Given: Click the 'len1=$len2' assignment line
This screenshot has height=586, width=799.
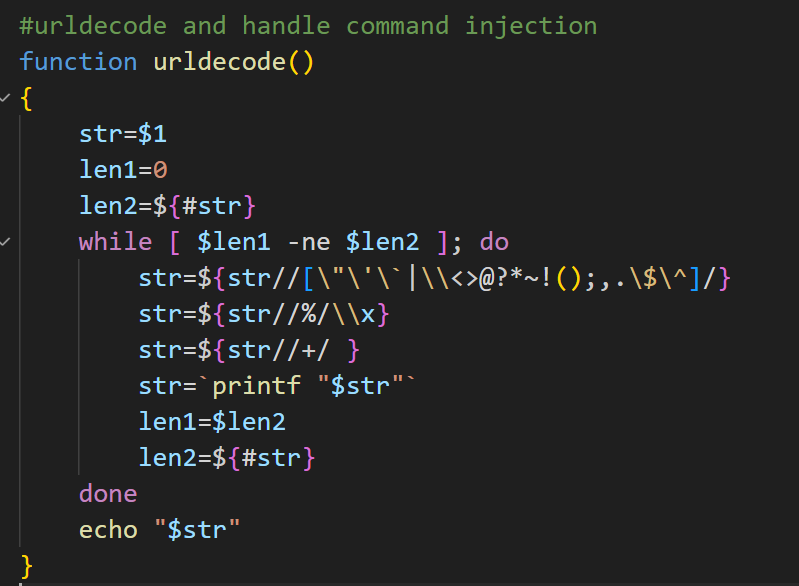Looking at the screenshot, I should pyautogui.click(x=212, y=422).
